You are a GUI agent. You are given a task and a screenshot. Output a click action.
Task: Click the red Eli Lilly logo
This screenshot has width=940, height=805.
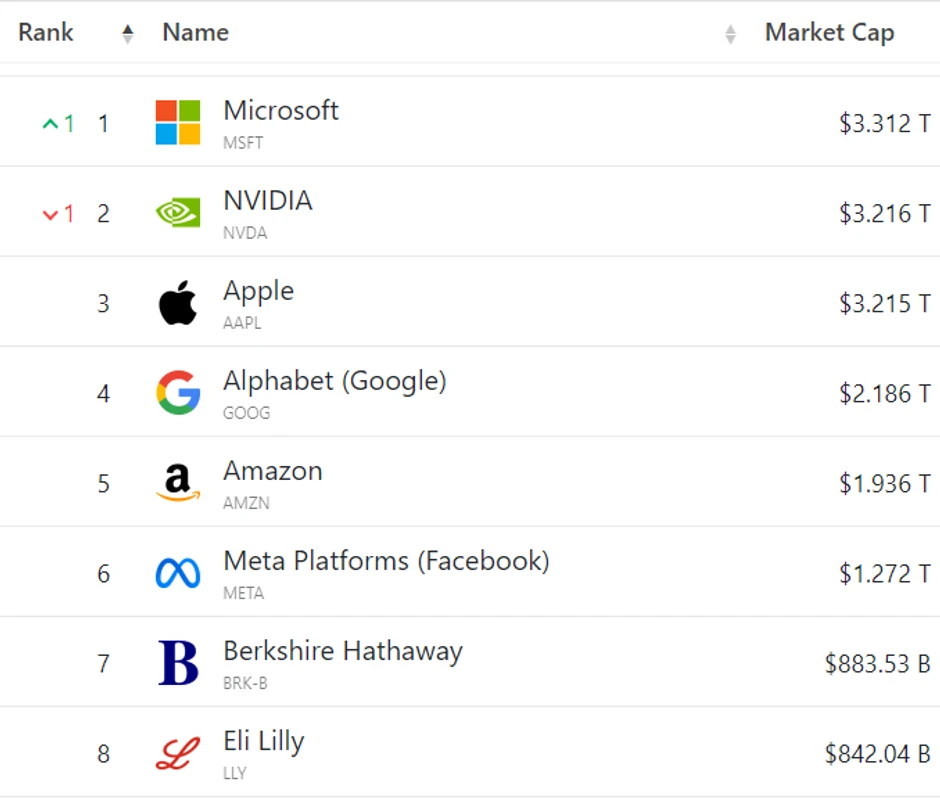pyautogui.click(x=178, y=753)
